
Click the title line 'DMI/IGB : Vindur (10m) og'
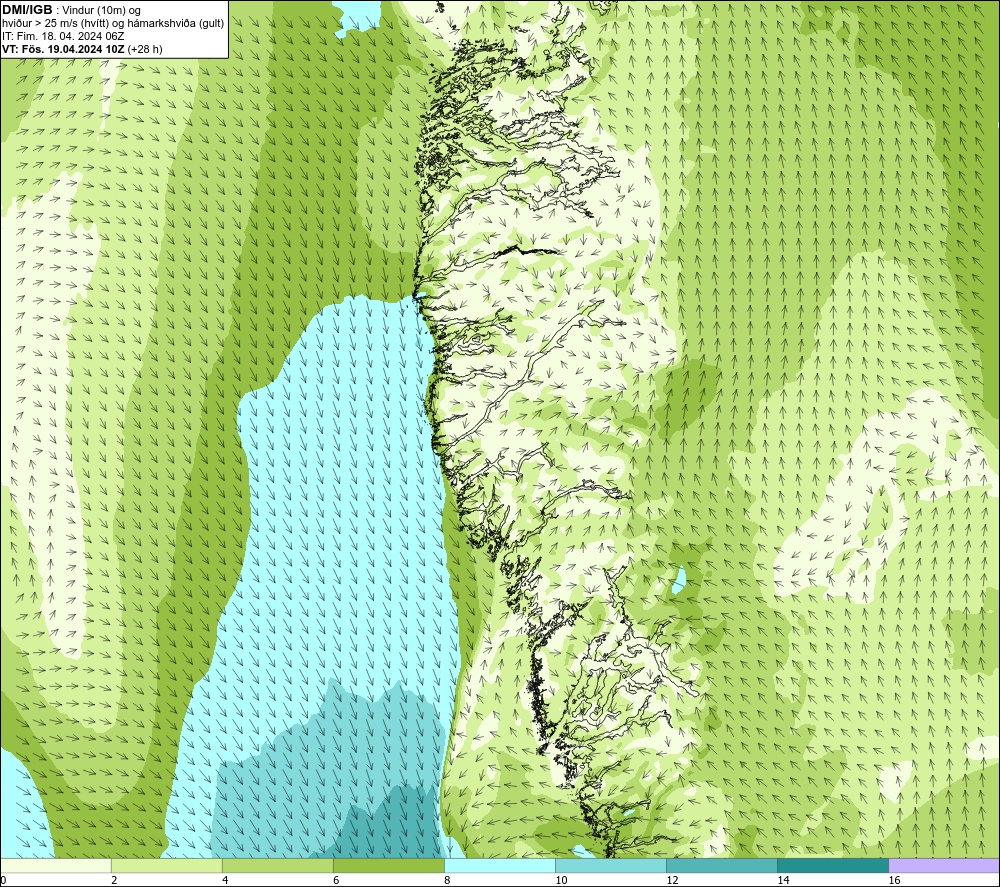tap(71, 10)
